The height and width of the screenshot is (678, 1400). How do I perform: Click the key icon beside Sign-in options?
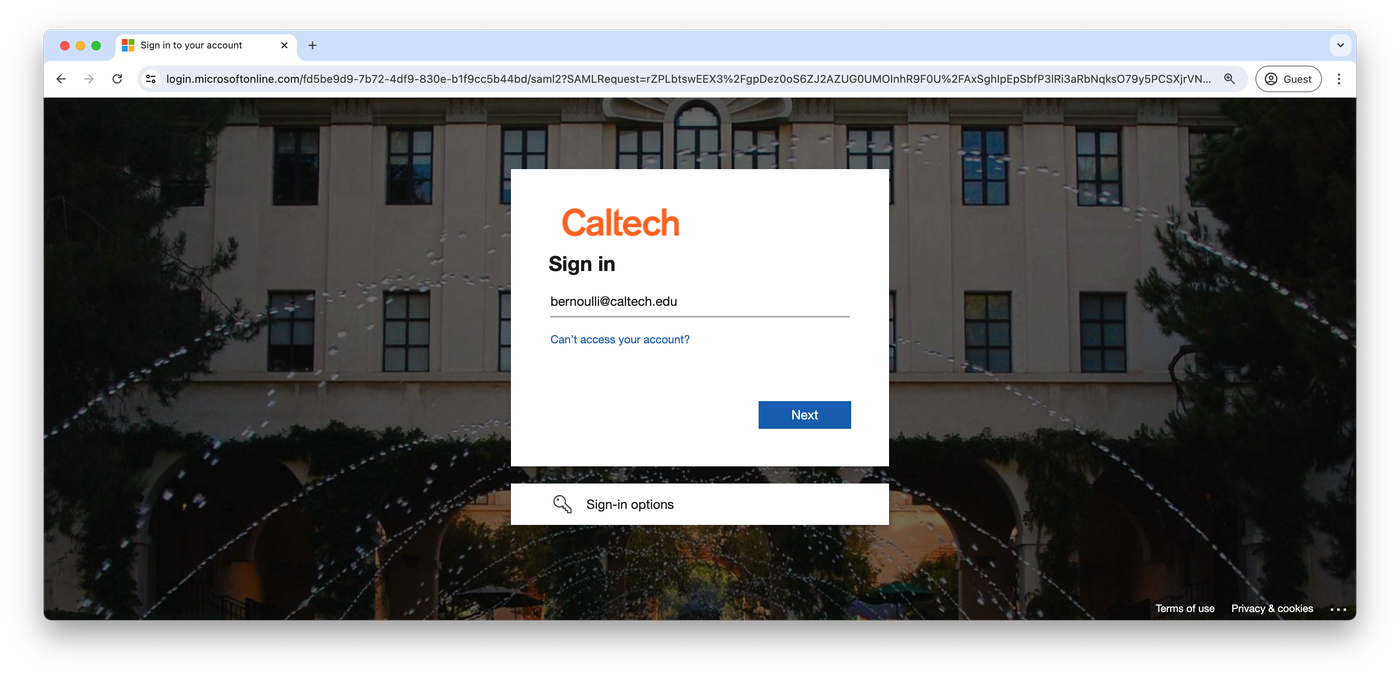tap(563, 504)
